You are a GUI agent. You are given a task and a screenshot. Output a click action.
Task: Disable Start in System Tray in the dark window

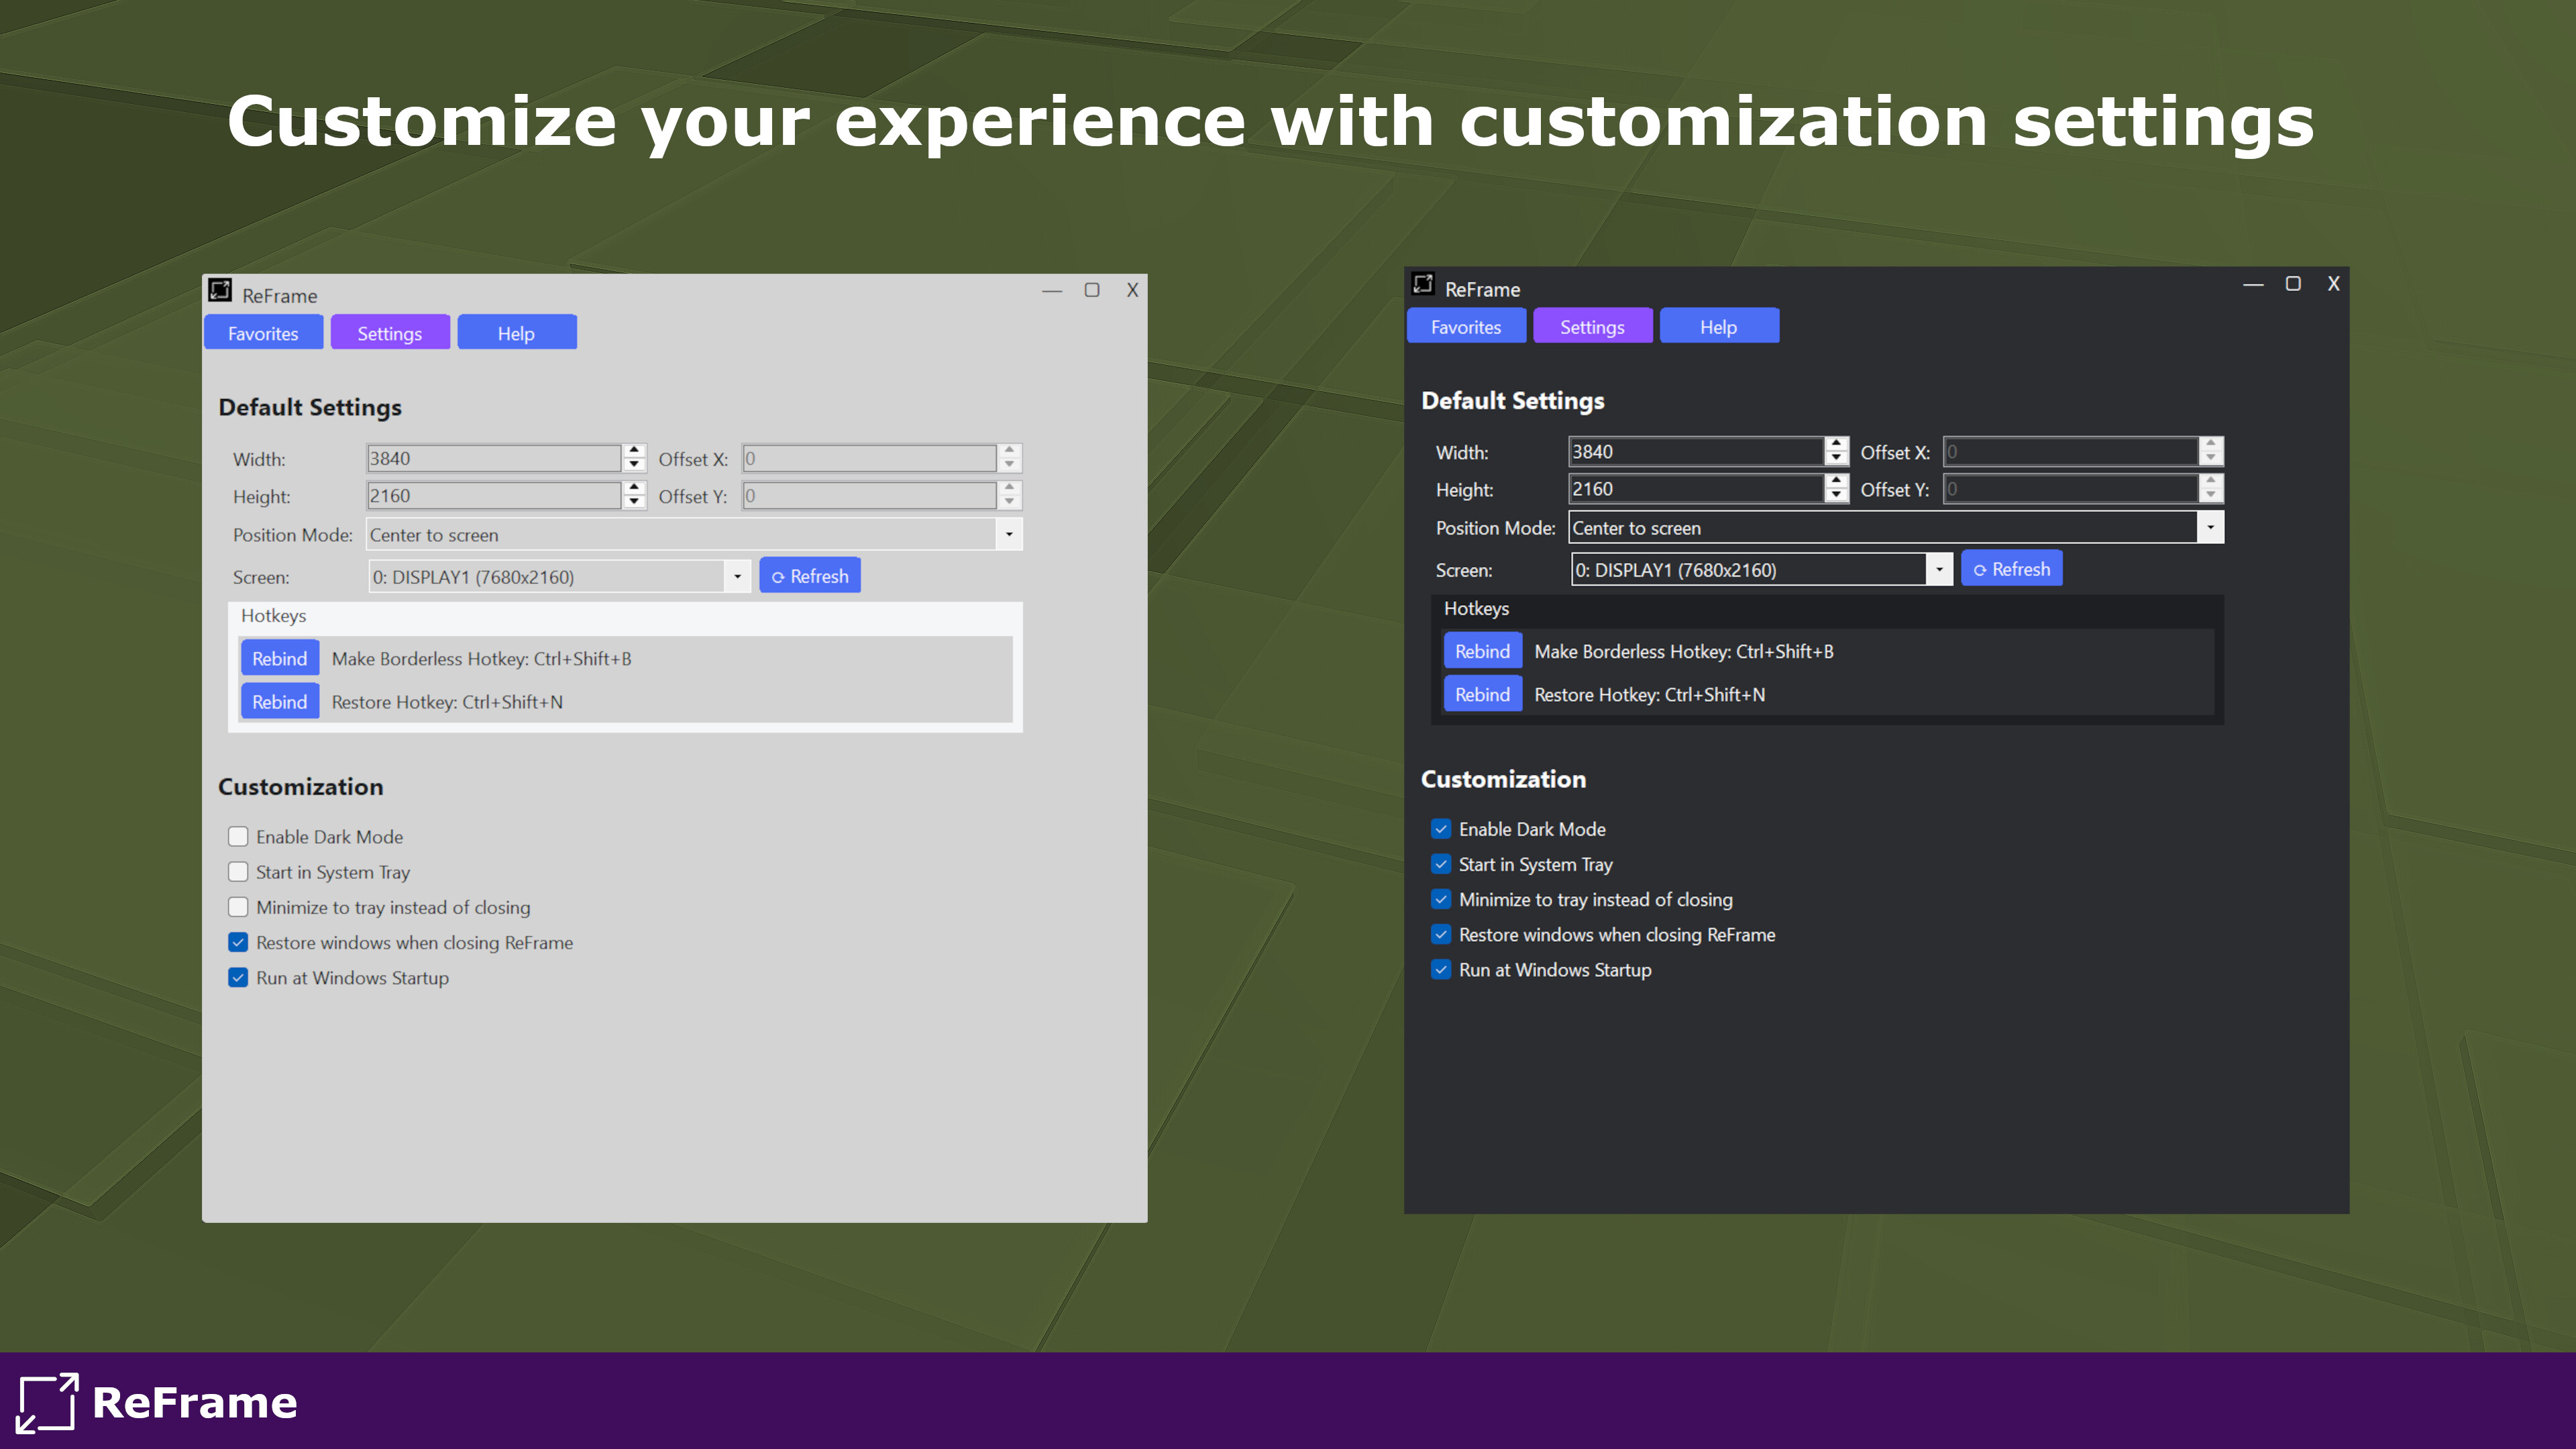pyautogui.click(x=1441, y=864)
